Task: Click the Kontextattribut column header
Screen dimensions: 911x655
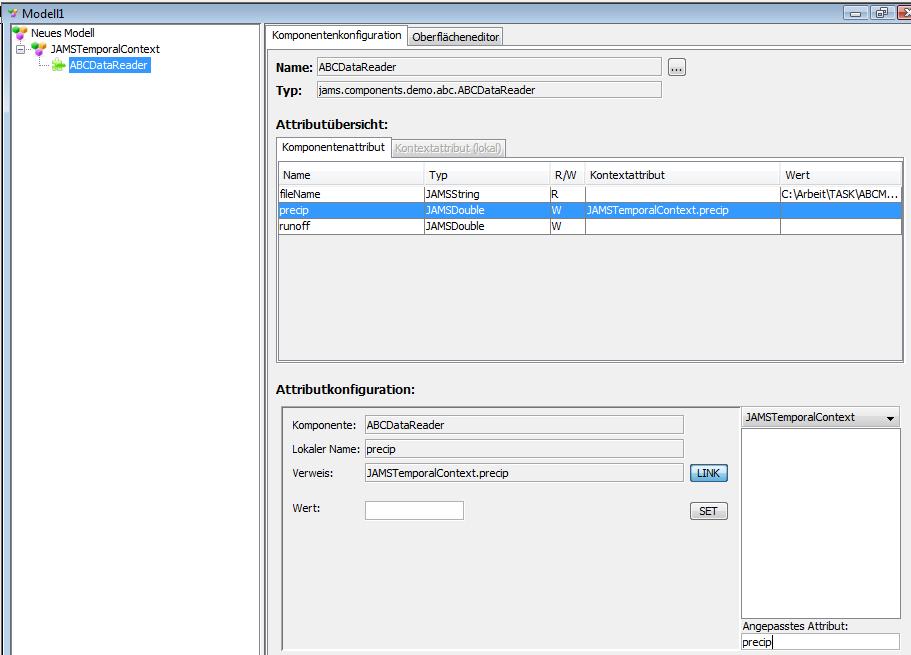Action: pos(682,175)
